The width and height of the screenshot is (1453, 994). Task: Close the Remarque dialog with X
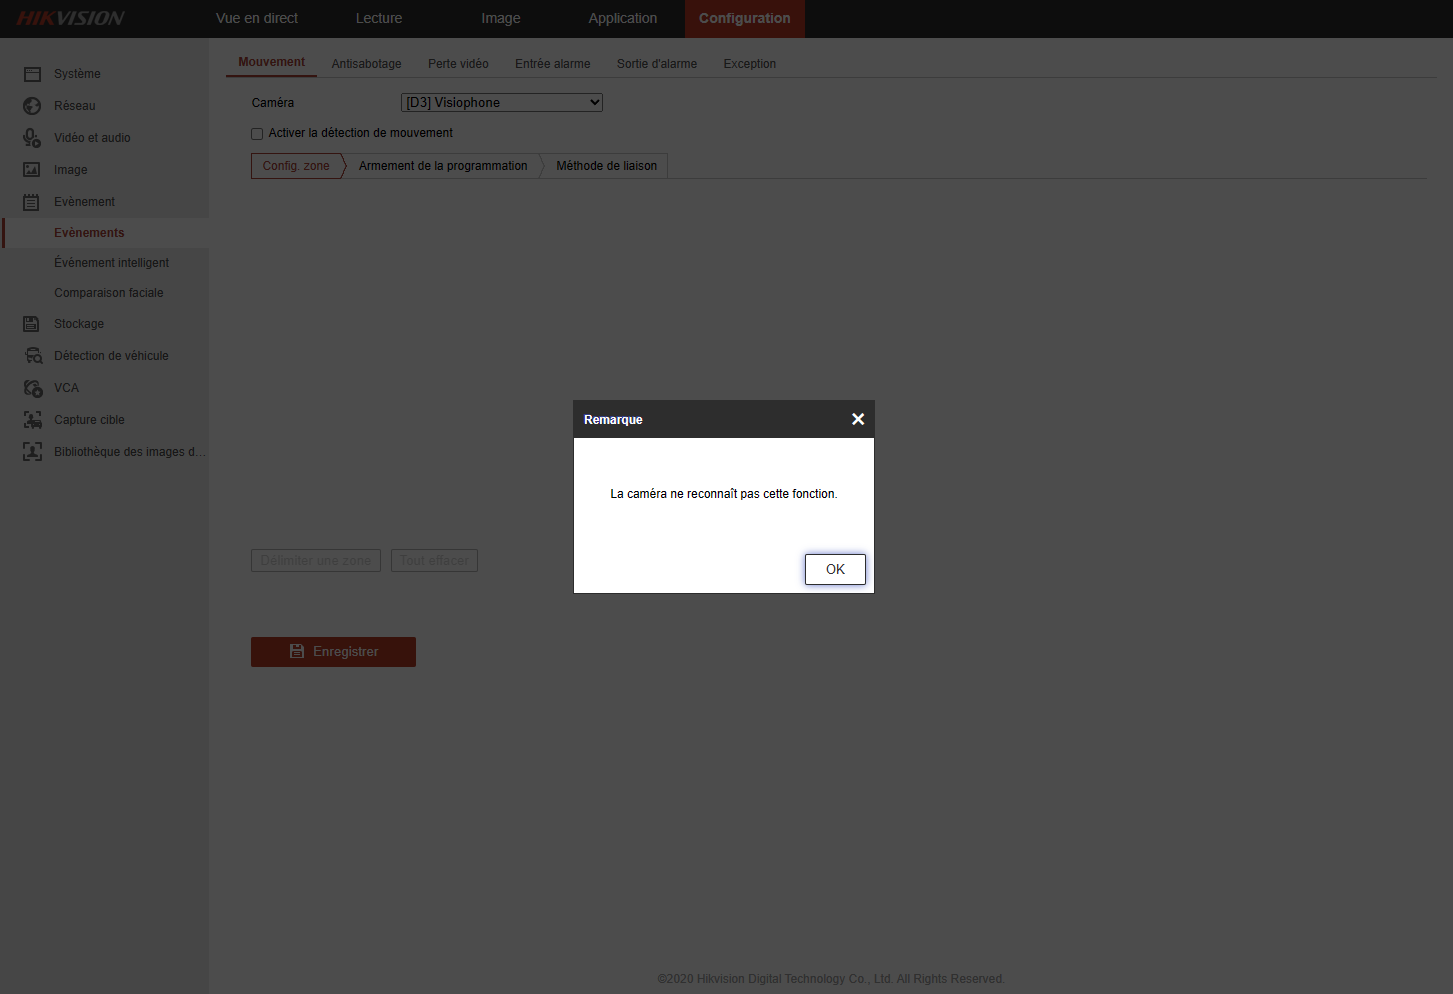(x=857, y=419)
